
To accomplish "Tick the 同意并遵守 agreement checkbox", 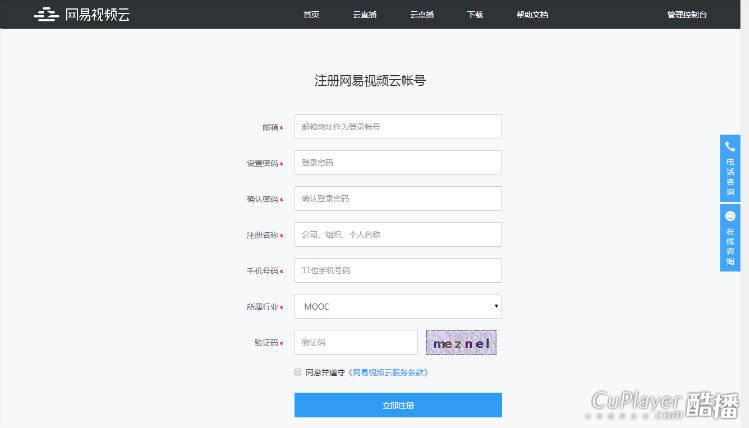I will [x=297, y=371].
